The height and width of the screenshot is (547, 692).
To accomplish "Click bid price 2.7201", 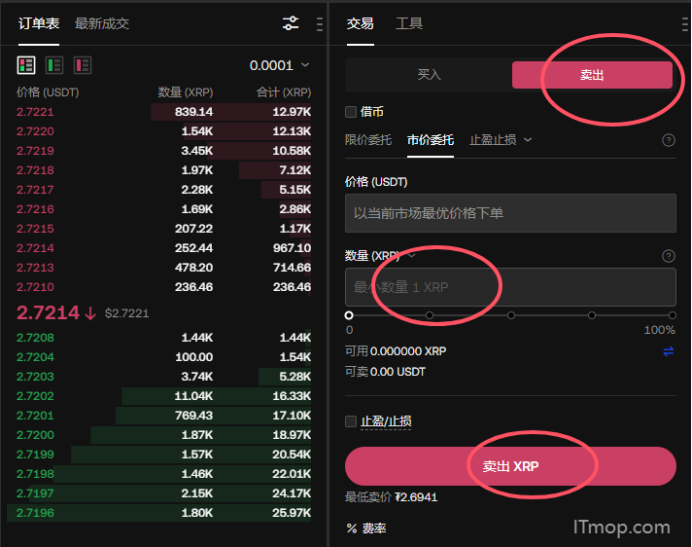I will click(35, 415).
